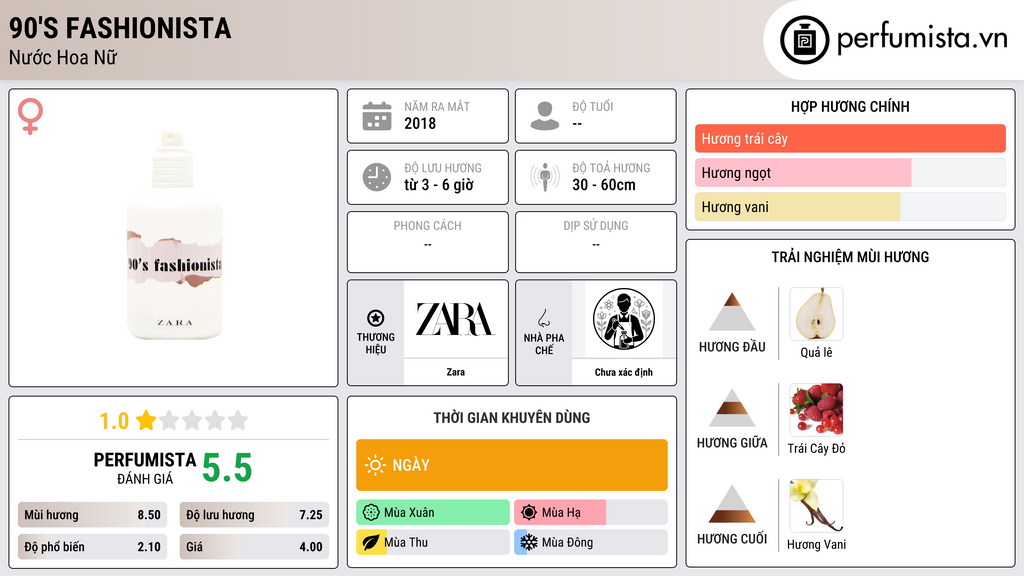
Task: Click the vanilla image Hương Vani
Action: pyautogui.click(x=816, y=506)
